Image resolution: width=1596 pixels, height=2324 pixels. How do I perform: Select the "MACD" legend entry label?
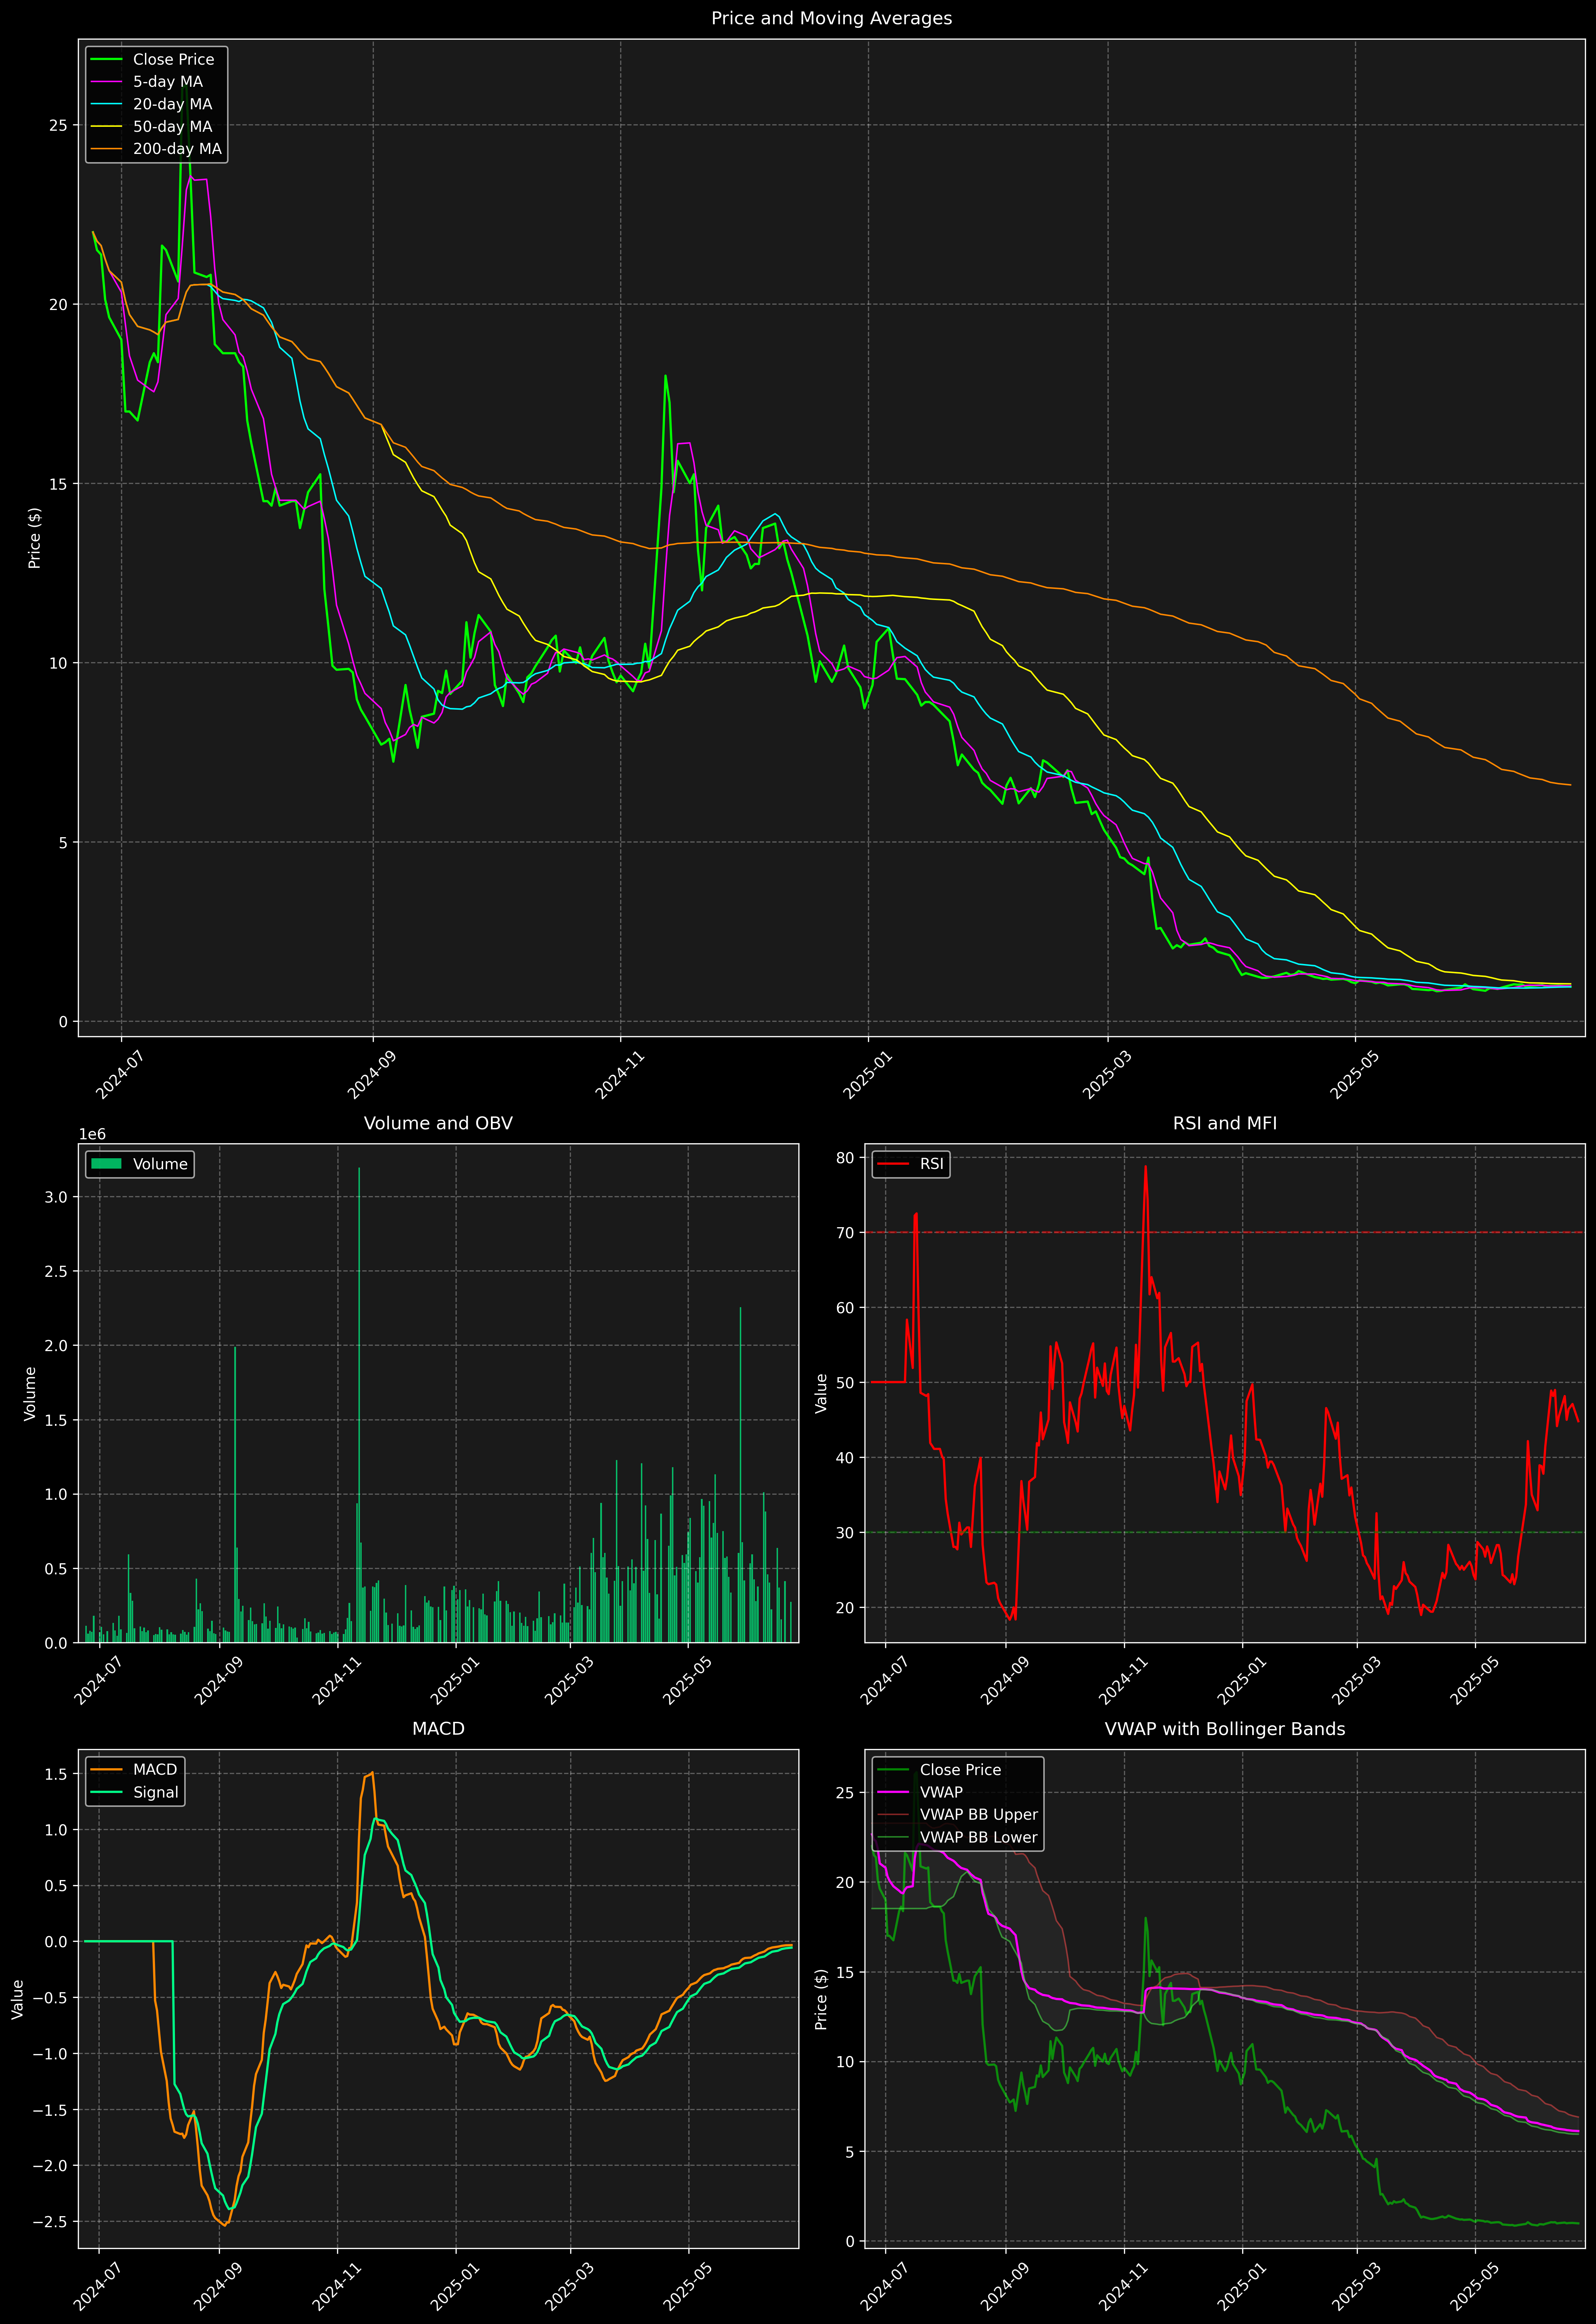155,1770
